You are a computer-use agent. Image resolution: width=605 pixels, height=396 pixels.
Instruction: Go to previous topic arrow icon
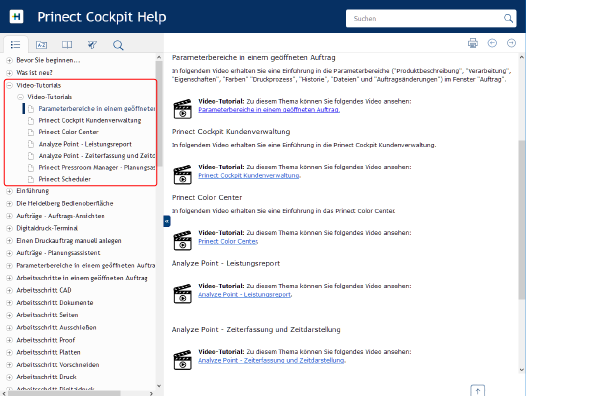tap(492, 43)
